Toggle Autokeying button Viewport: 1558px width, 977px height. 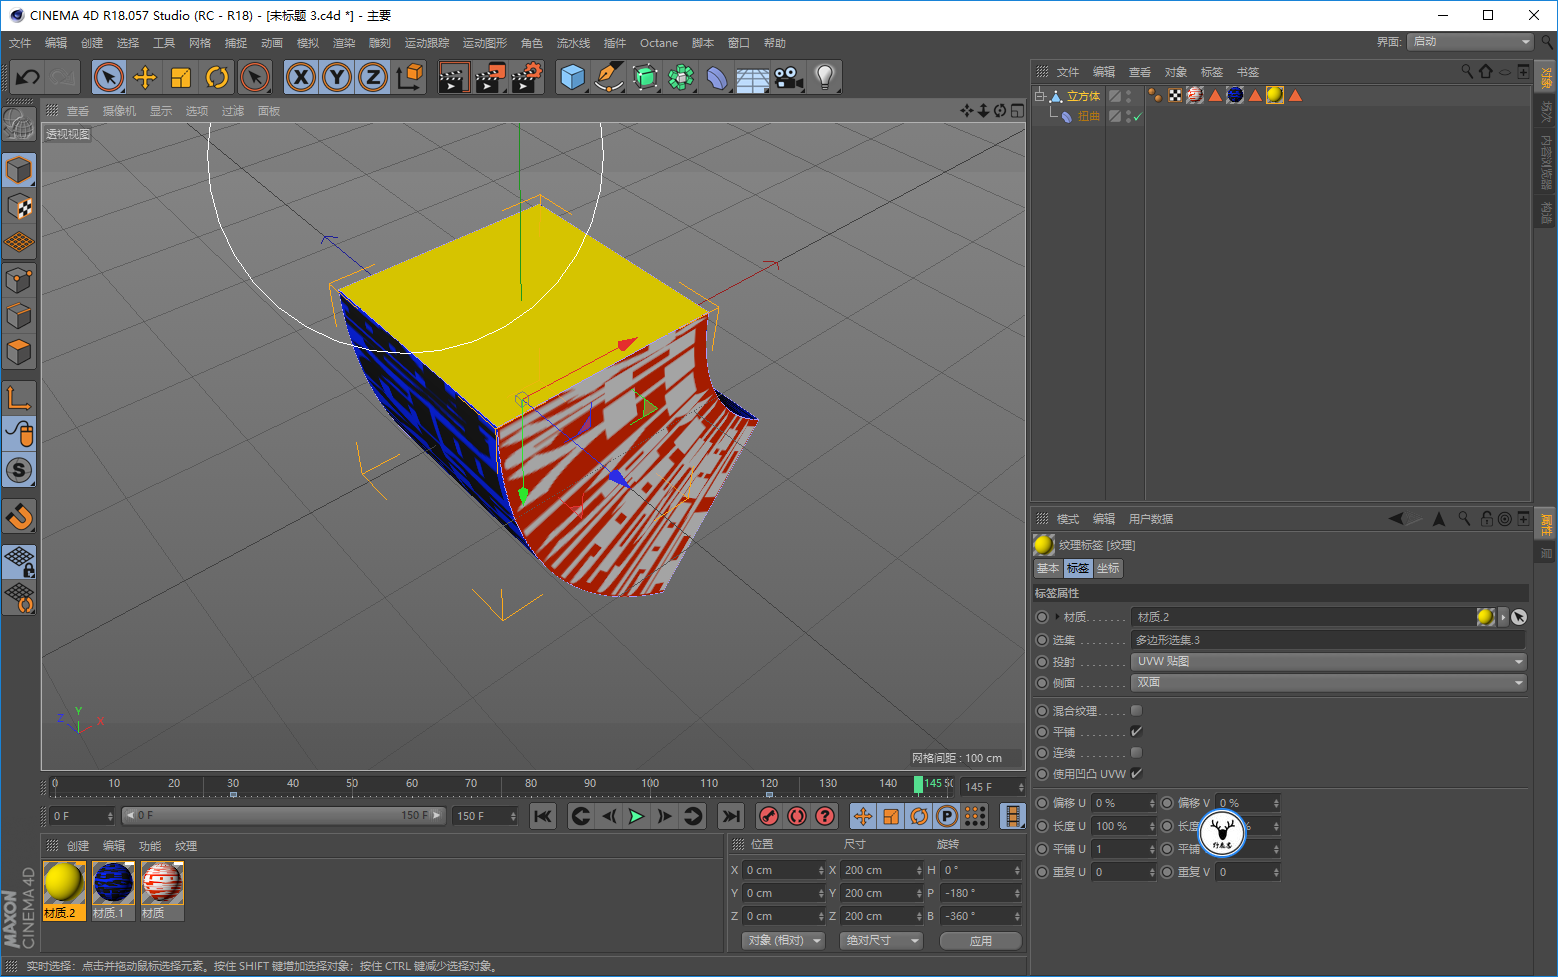[x=797, y=816]
